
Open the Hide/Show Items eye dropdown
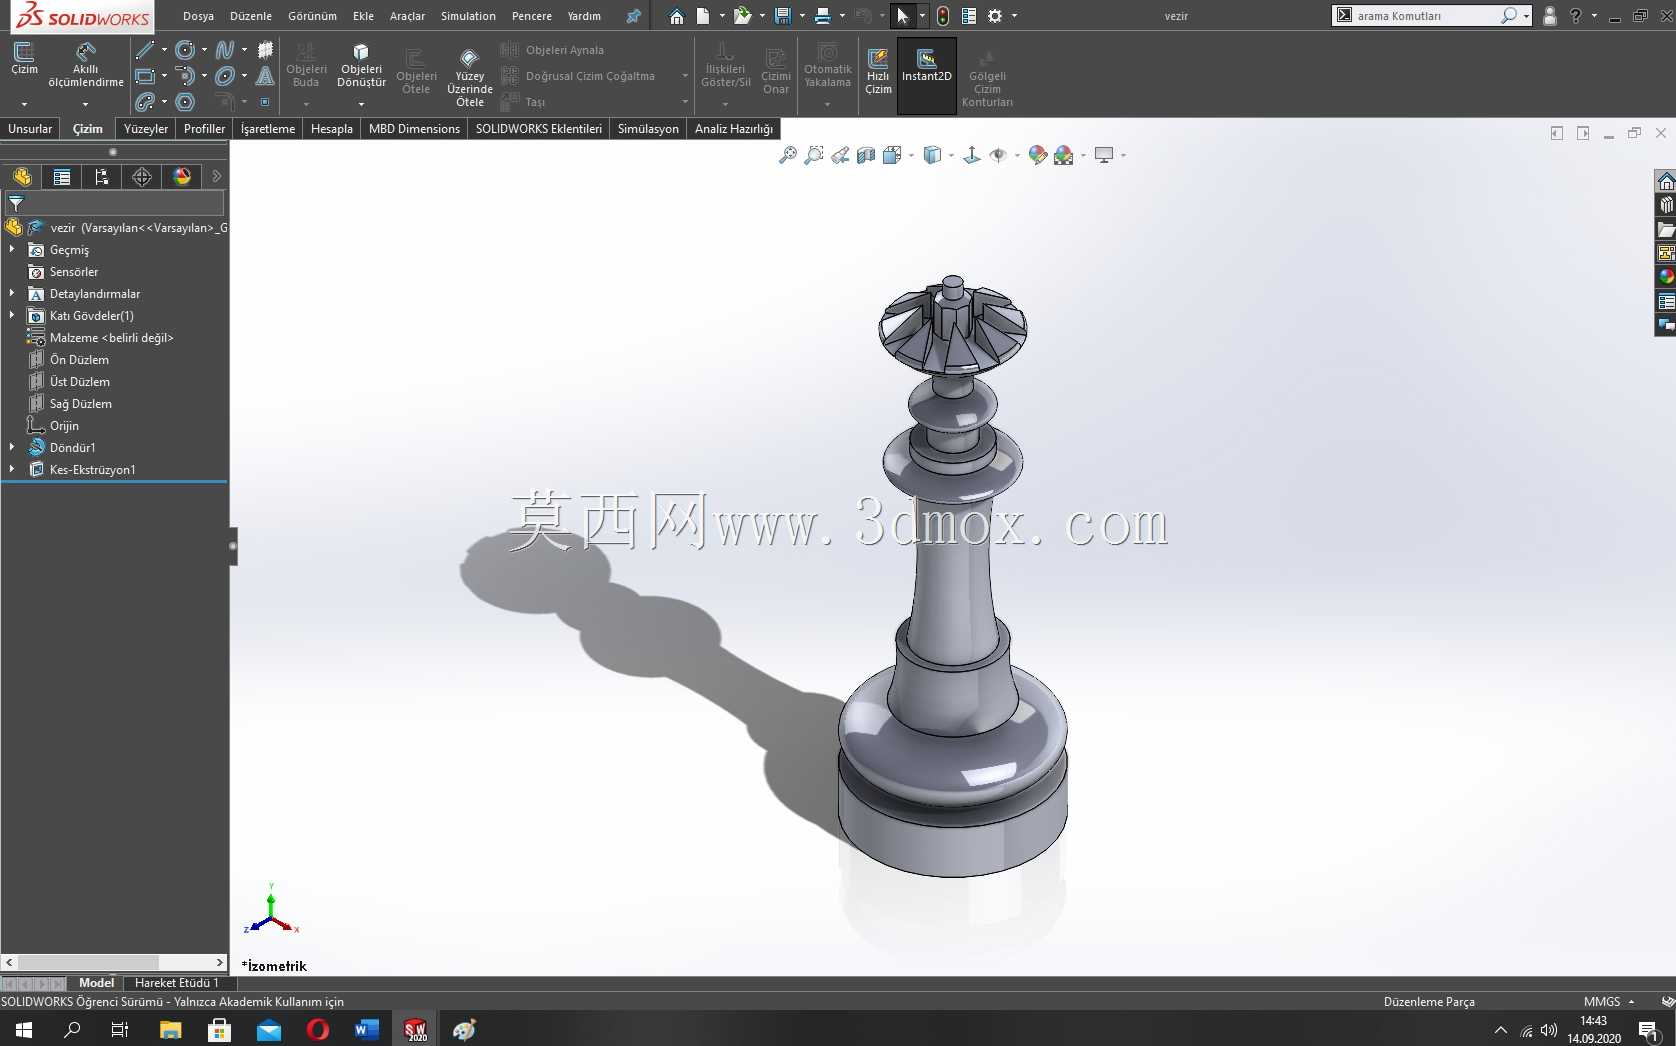[x=1017, y=155]
